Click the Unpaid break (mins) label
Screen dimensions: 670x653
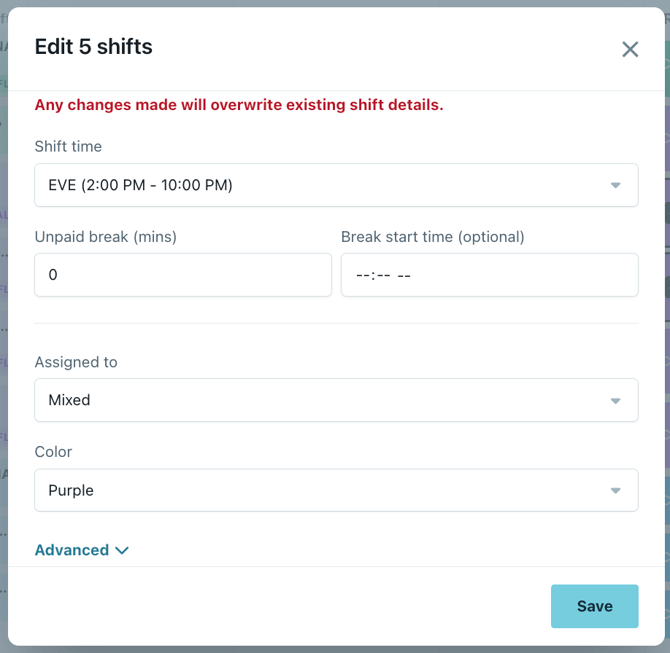click(105, 237)
